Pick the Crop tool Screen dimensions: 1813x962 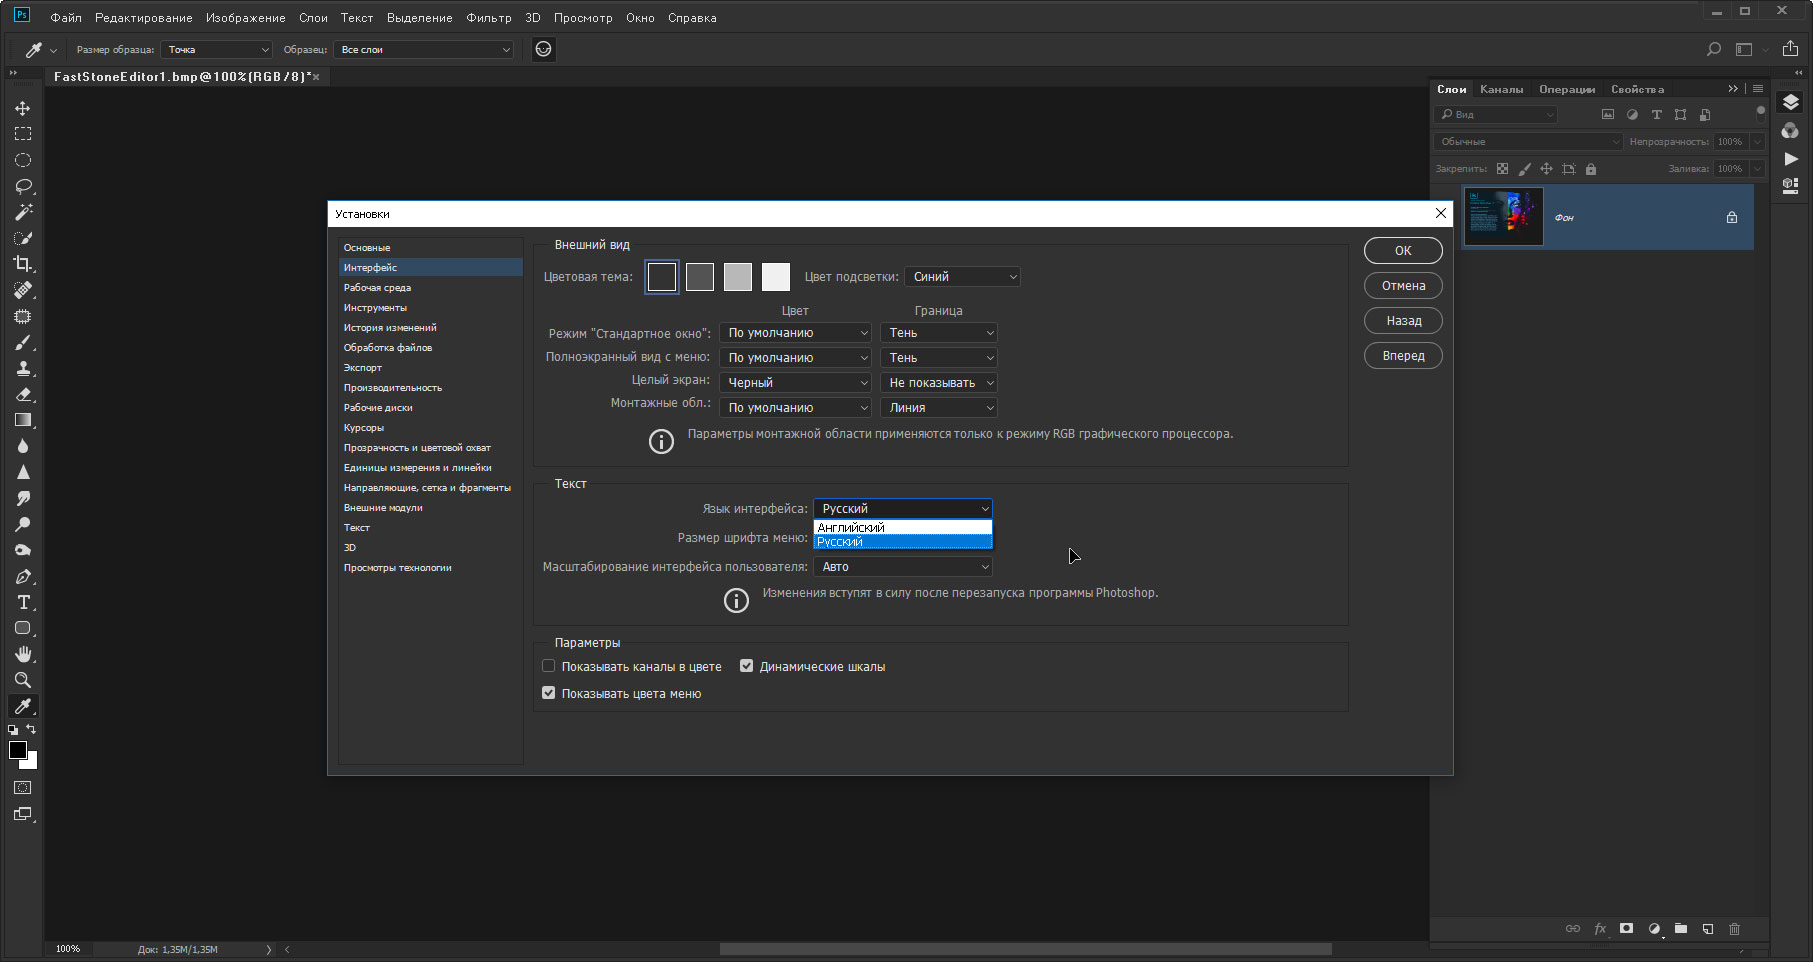[22, 264]
